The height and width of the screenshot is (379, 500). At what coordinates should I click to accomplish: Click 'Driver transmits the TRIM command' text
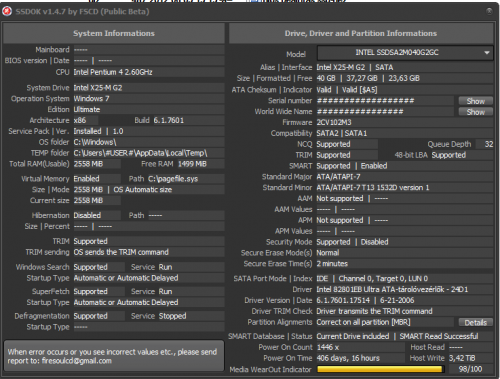(x=374, y=311)
